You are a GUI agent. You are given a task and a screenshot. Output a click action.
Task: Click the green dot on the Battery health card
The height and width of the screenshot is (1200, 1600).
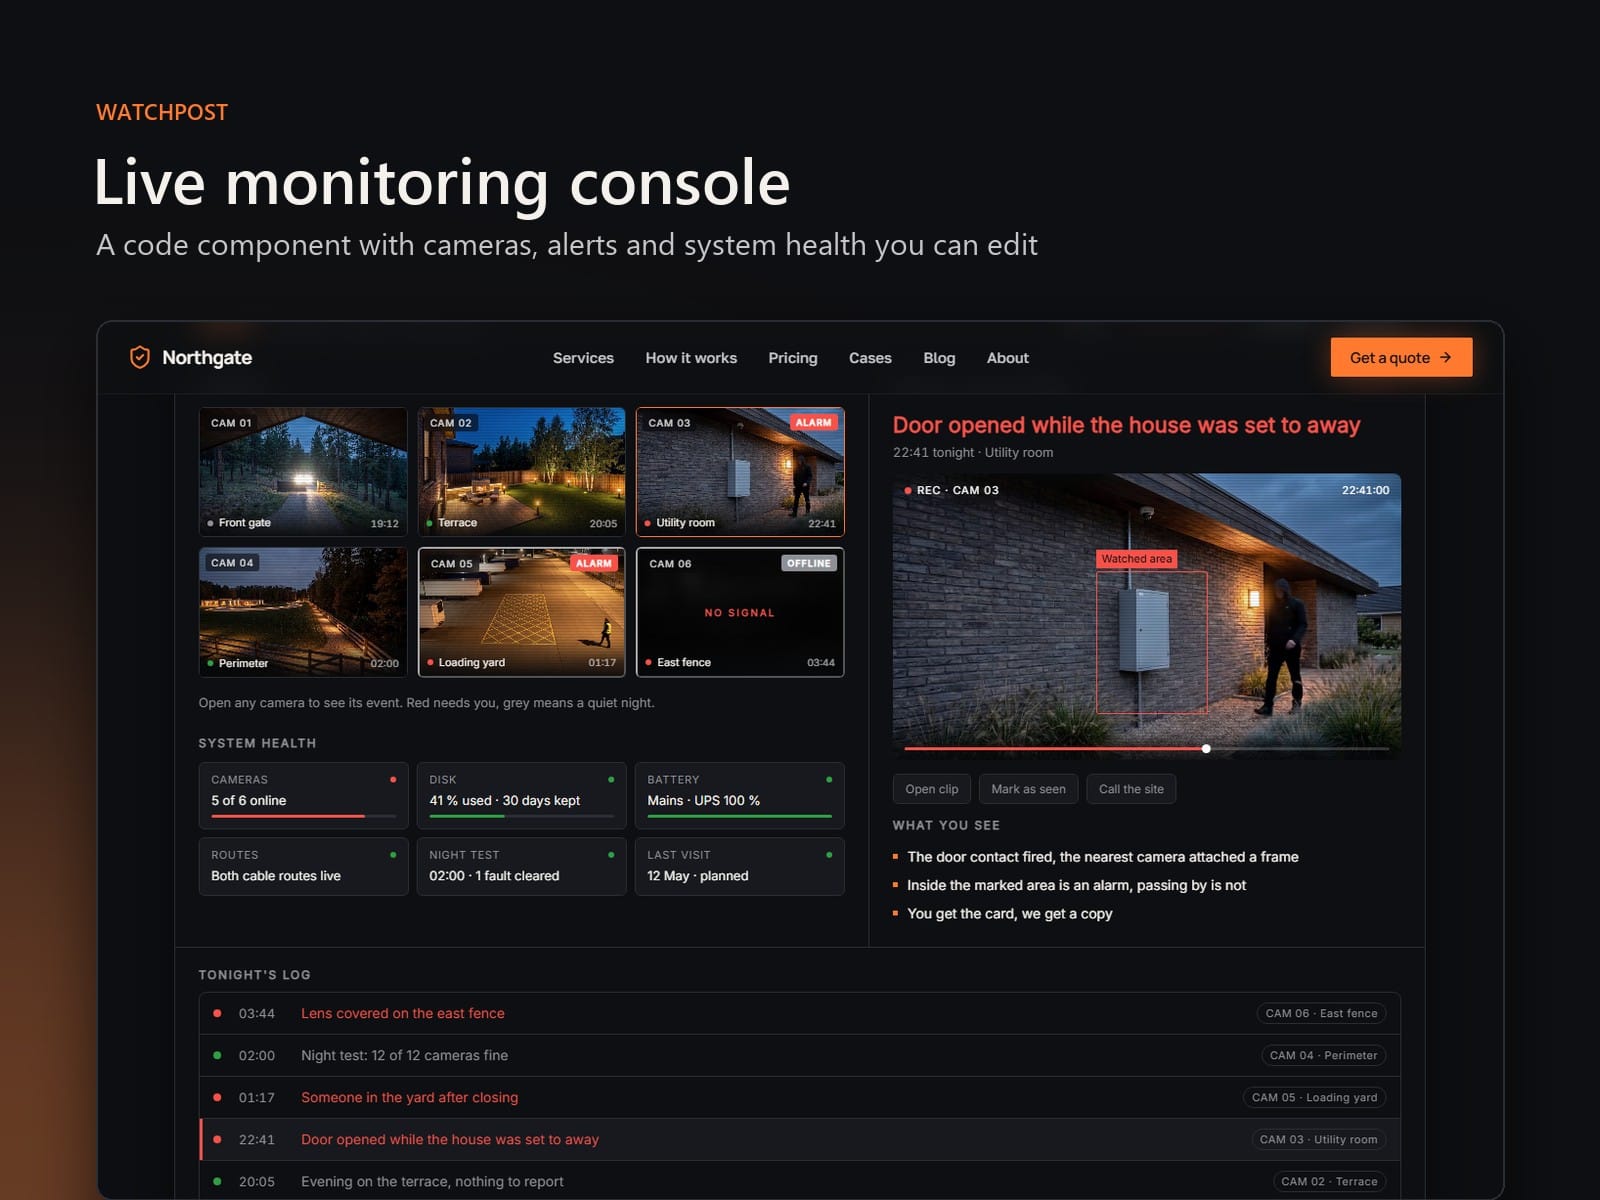point(829,779)
